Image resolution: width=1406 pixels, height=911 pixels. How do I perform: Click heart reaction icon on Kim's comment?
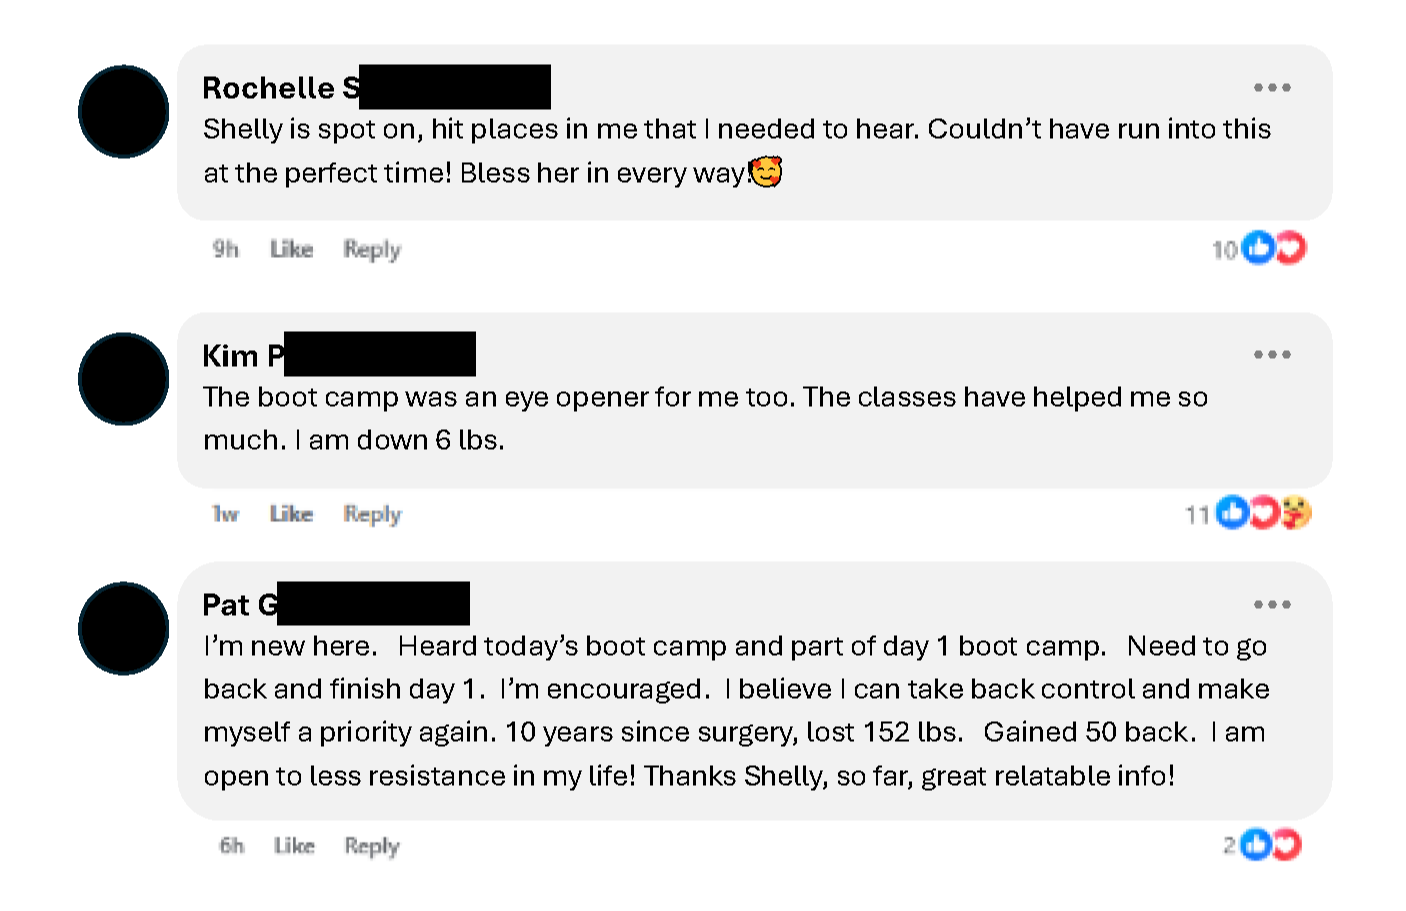[1264, 512]
